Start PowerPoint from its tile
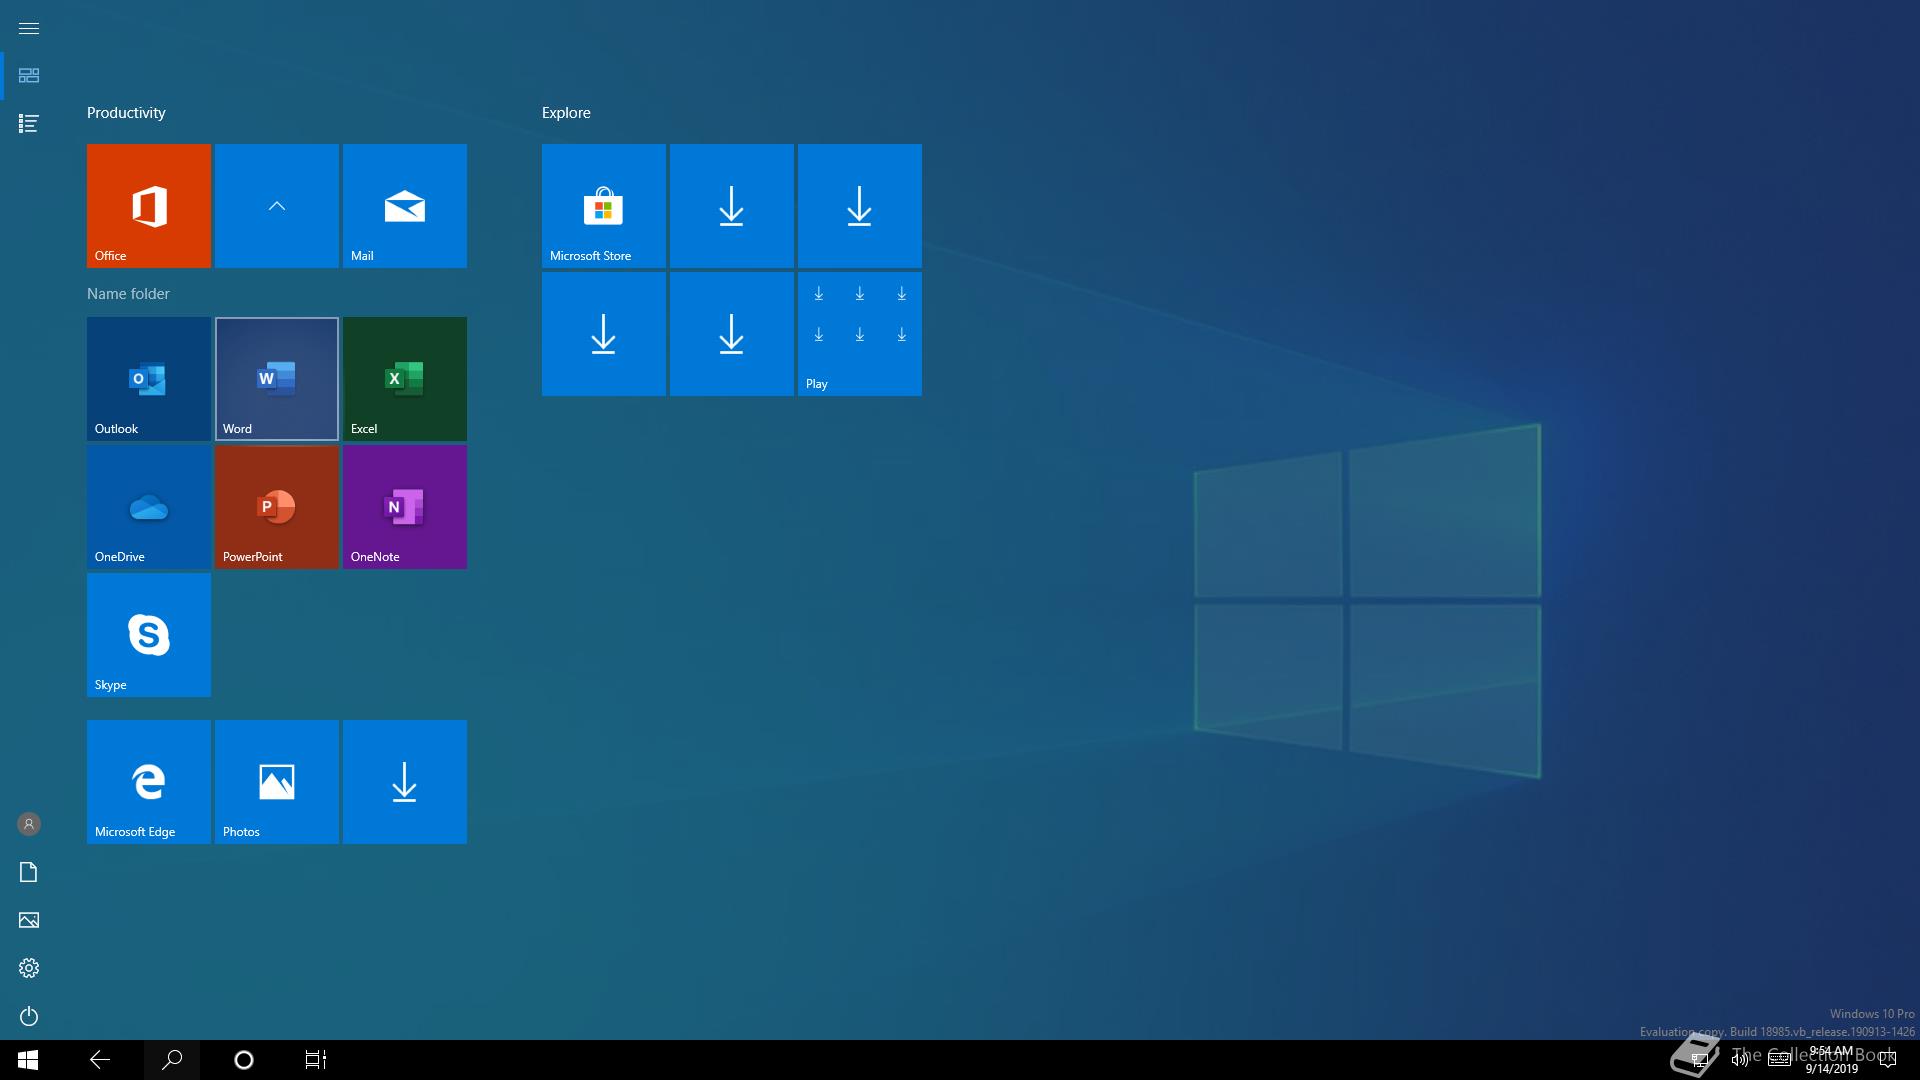Viewport: 1920px width, 1080px height. coord(277,507)
